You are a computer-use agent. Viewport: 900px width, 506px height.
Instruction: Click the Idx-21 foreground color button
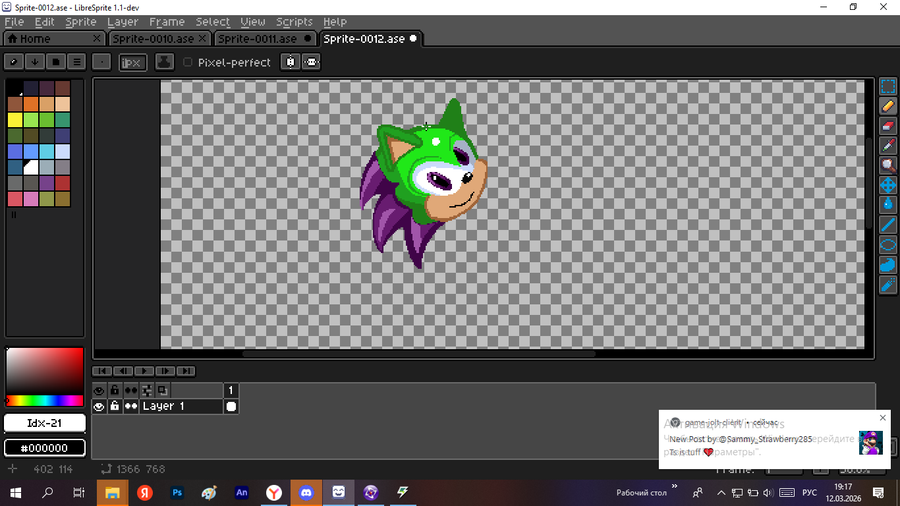pos(45,423)
